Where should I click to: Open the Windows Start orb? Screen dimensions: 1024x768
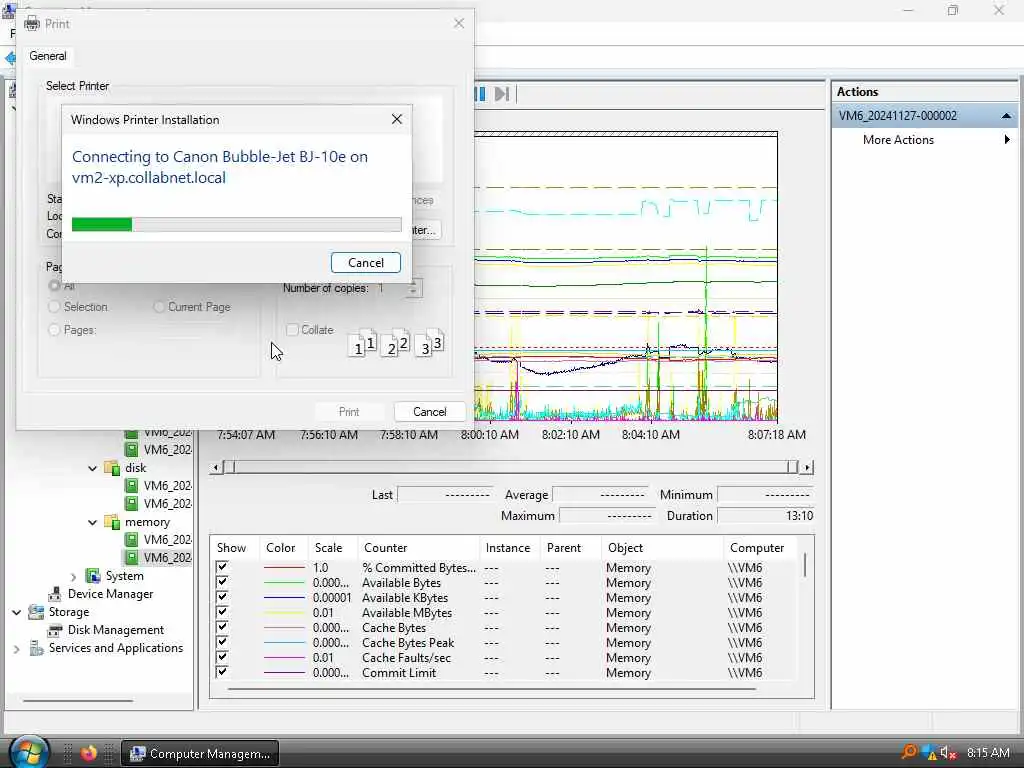[x=27, y=753]
